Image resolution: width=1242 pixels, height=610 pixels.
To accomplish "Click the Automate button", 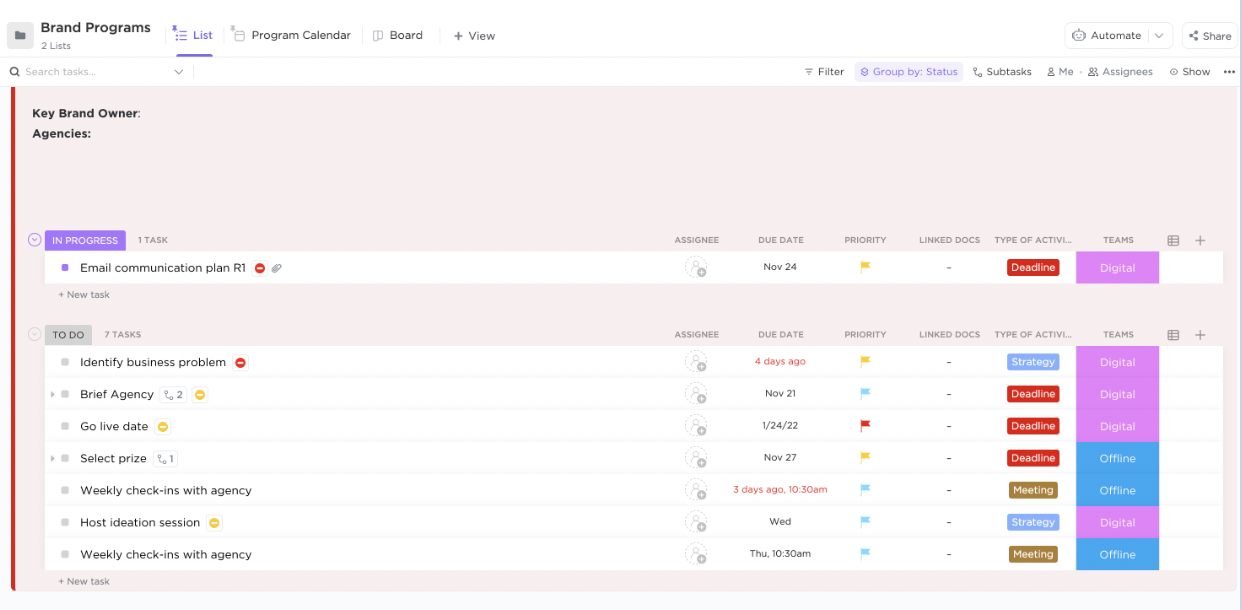I will click(1107, 35).
